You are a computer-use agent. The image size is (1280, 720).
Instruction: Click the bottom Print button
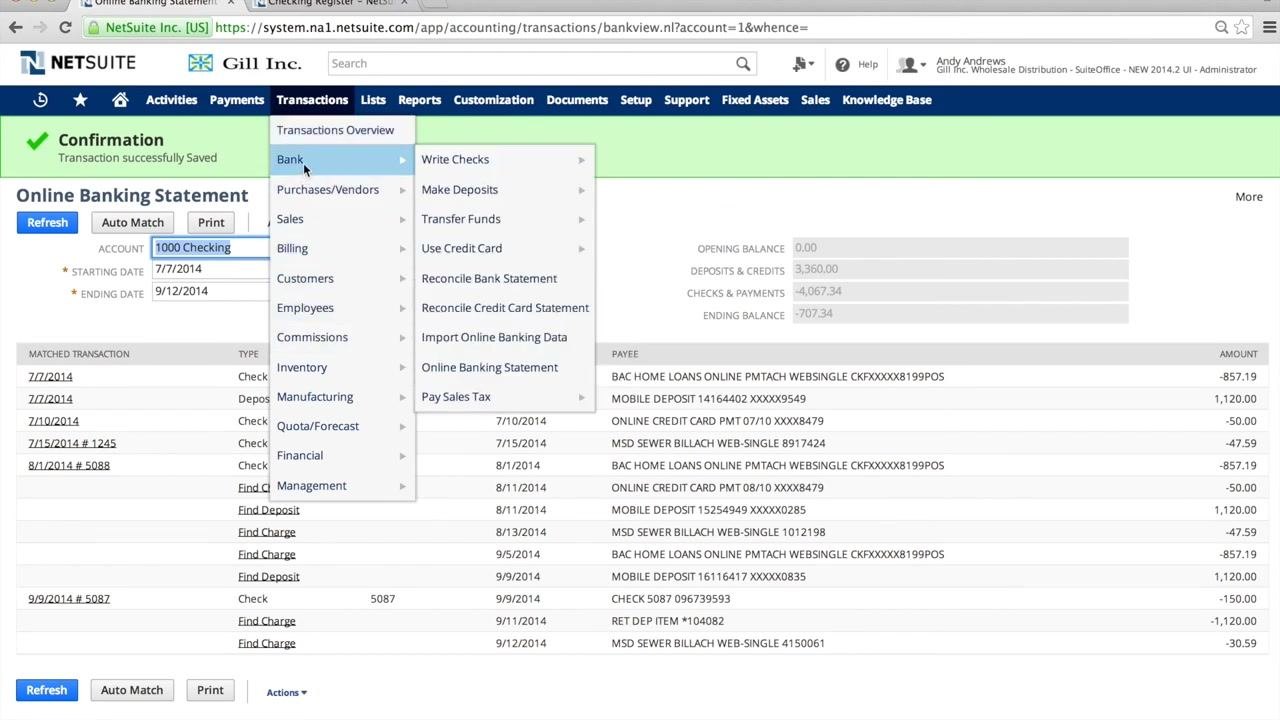(210, 690)
